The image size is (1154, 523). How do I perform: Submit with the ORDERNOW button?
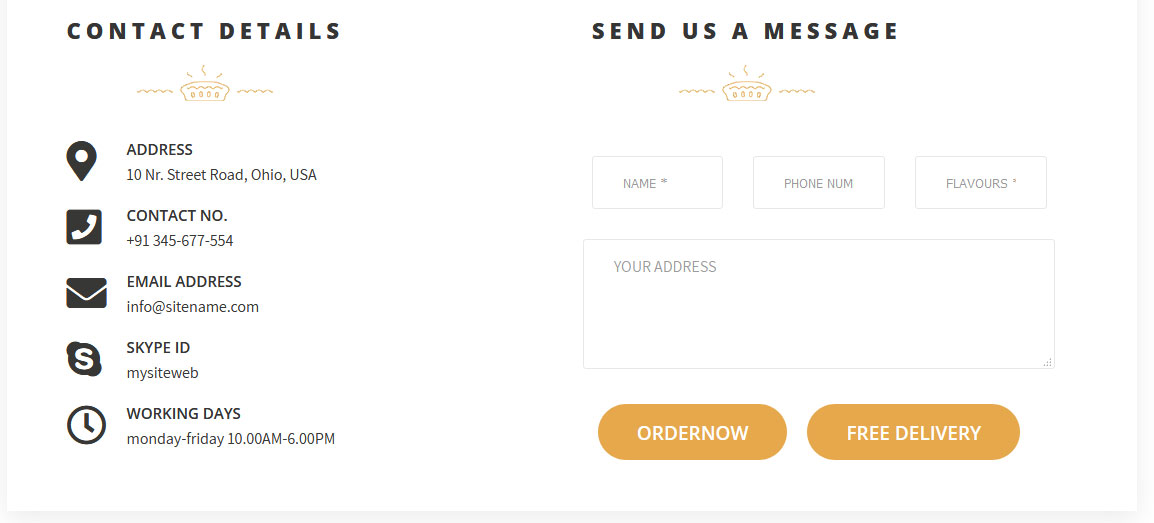coord(692,432)
